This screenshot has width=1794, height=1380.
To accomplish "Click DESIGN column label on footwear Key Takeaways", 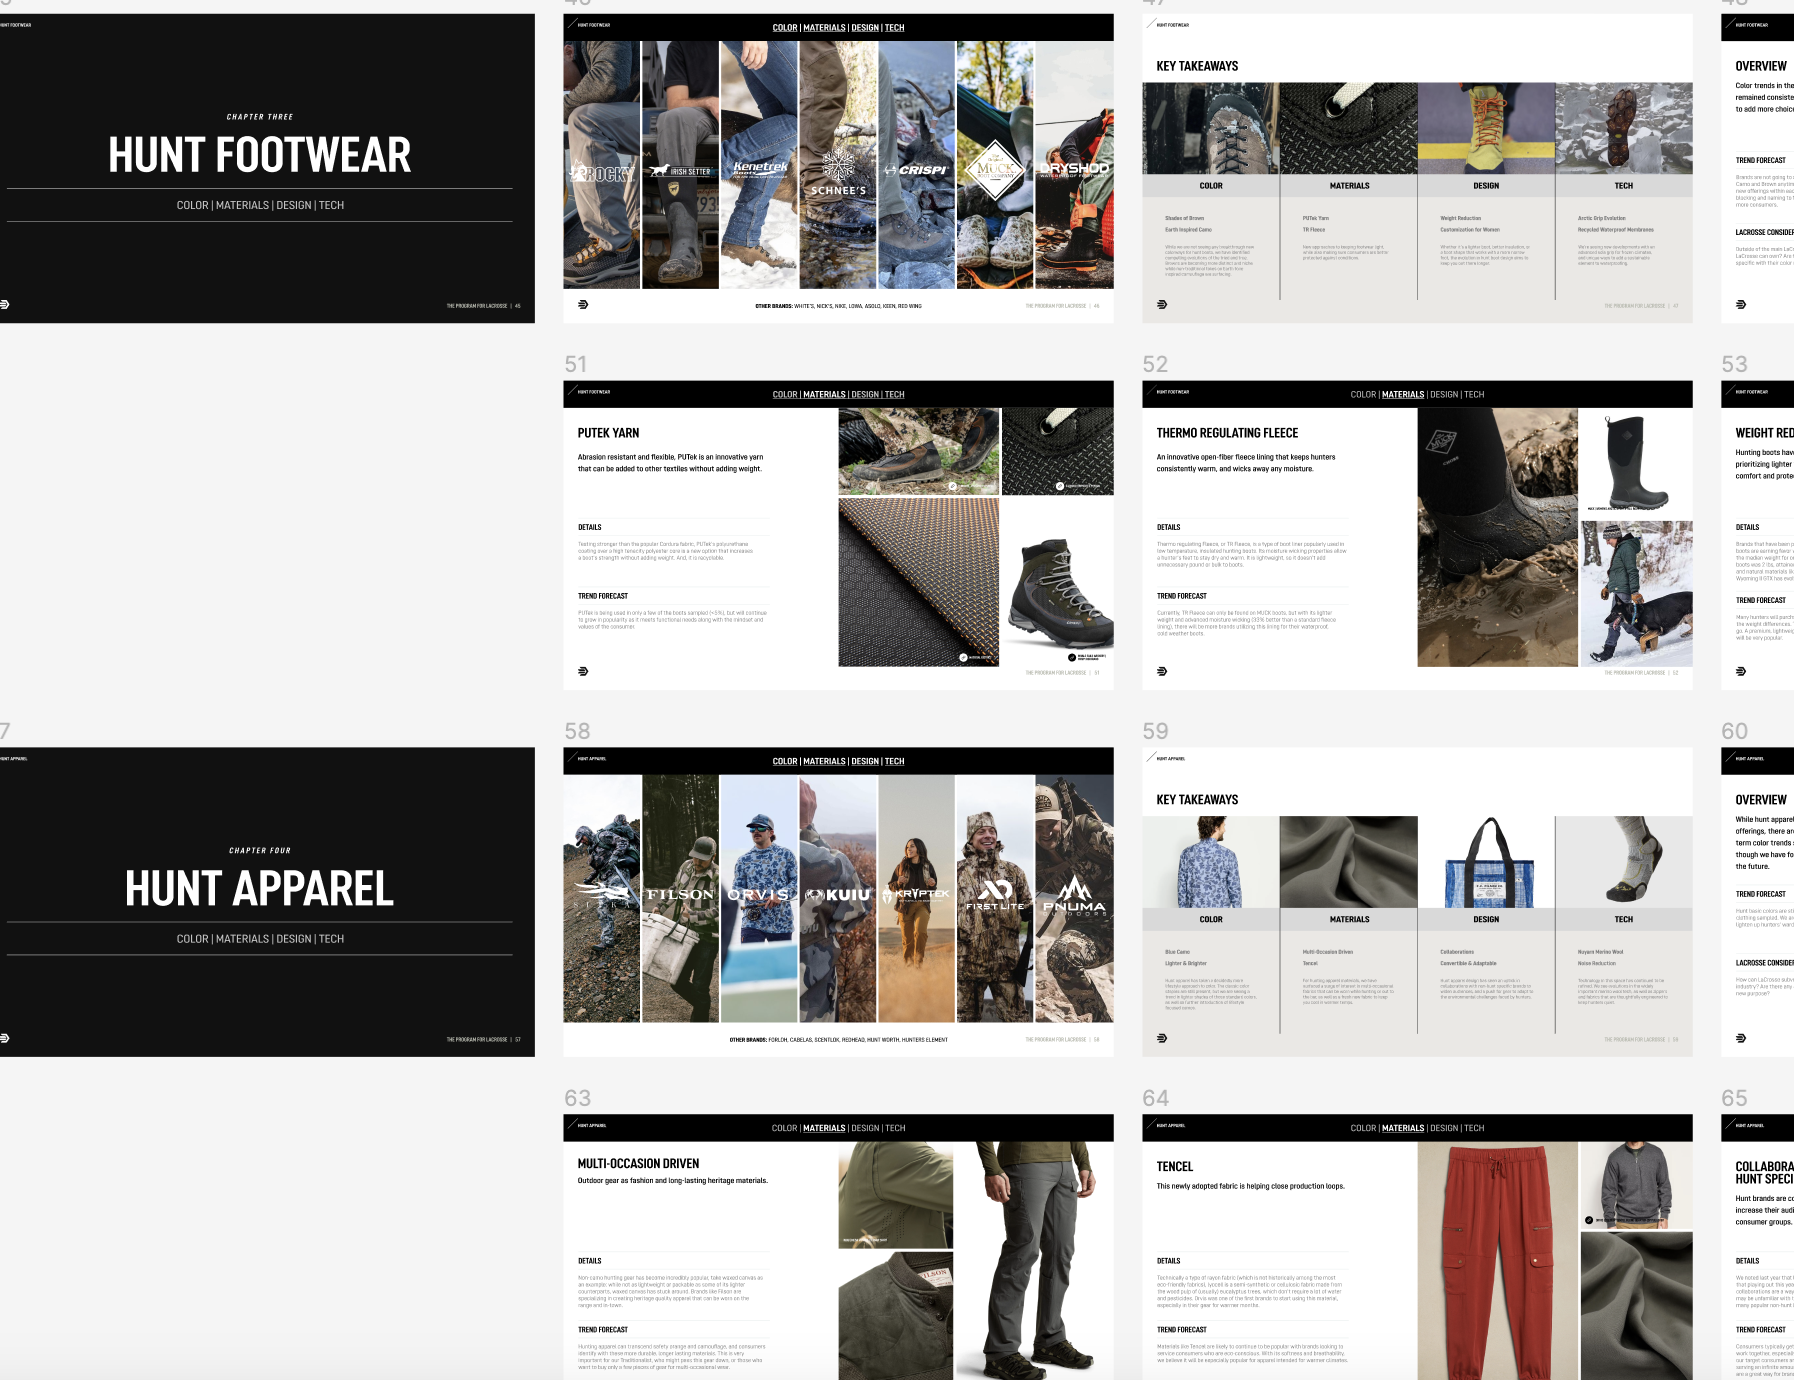I will [1486, 186].
